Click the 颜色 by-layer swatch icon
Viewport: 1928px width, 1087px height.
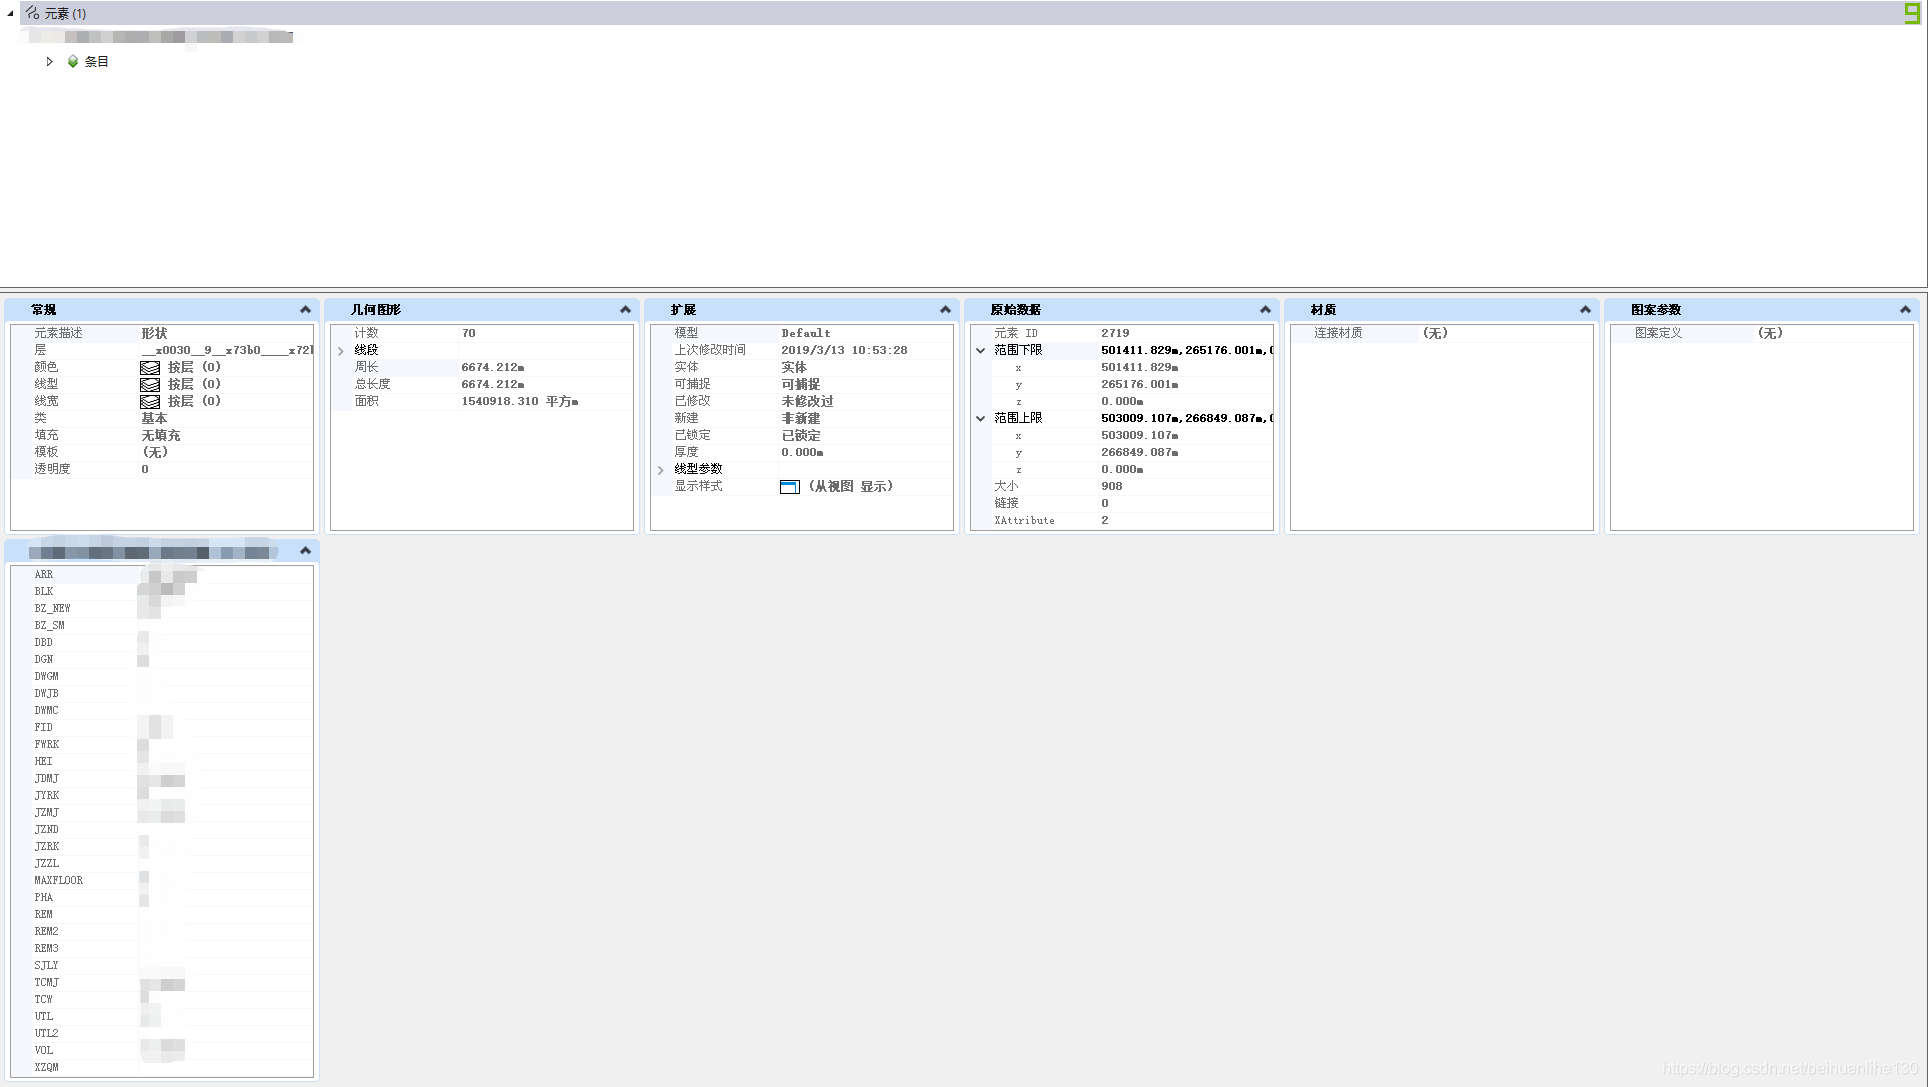pos(150,368)
